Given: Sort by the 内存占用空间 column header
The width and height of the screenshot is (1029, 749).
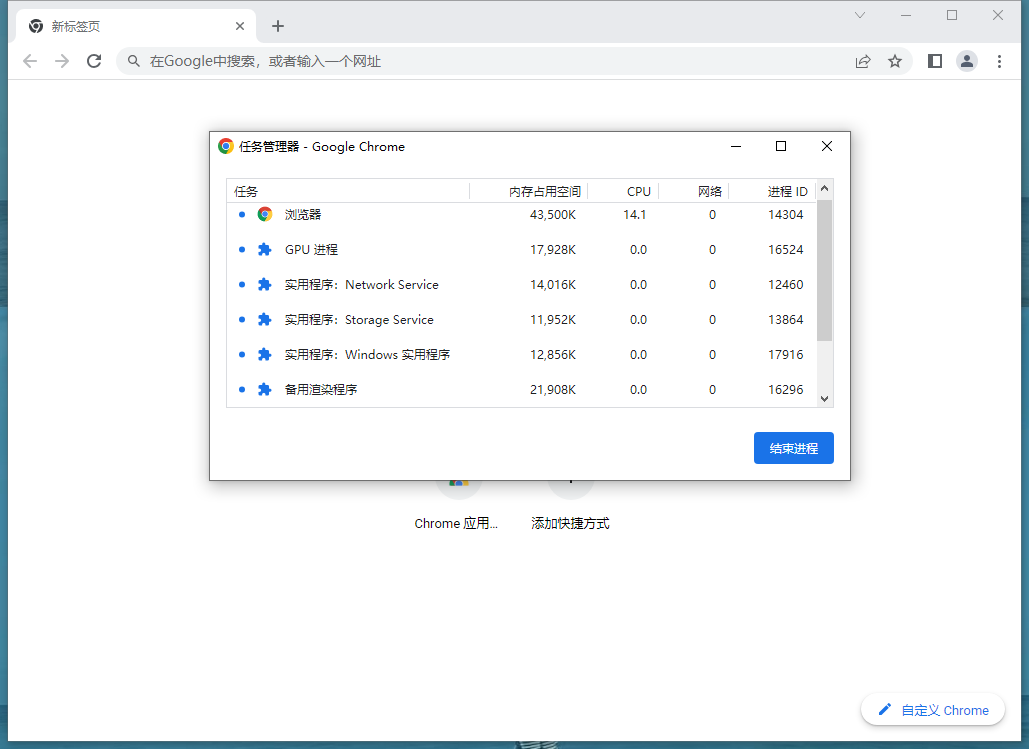Looking at the screenshot, I should click(x=528, y=191).
